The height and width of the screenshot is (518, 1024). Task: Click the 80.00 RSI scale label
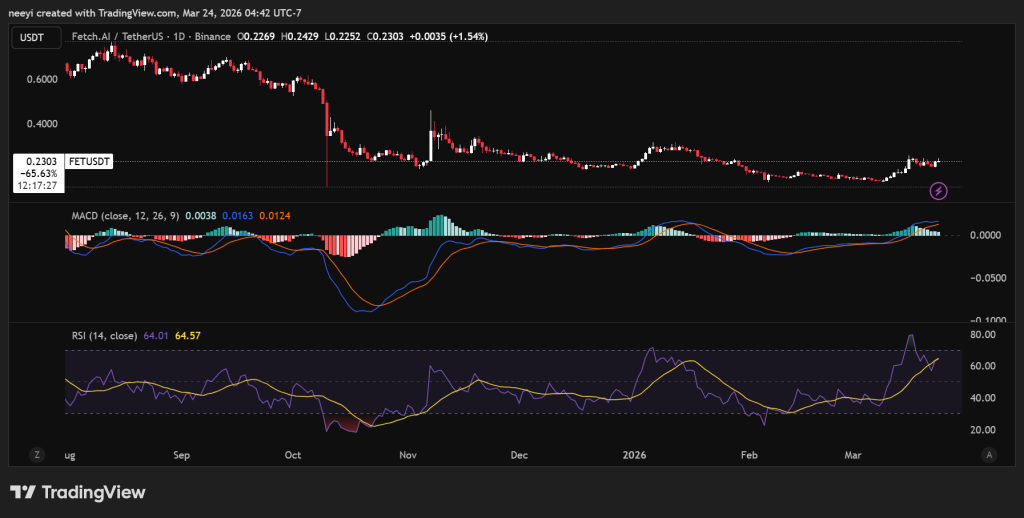point(983,335)
